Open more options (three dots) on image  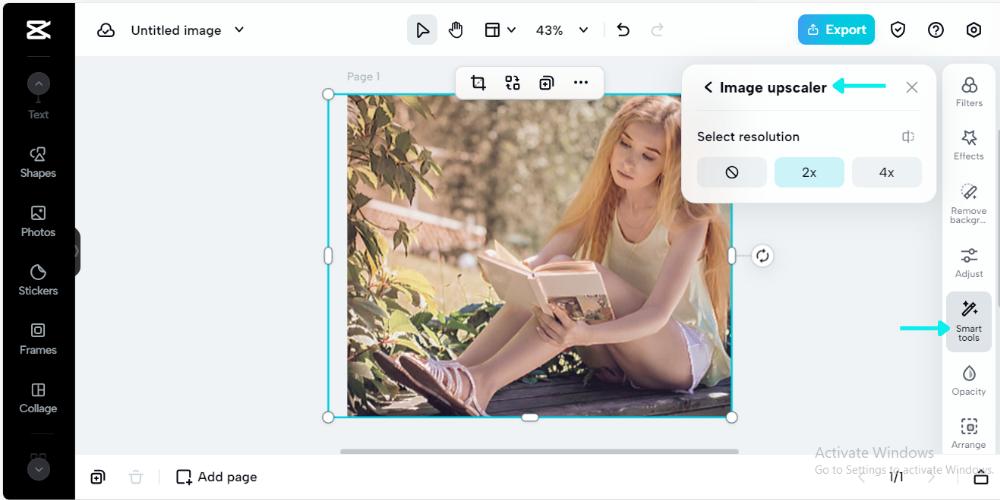pyautogui.click(x=580, y=82)
